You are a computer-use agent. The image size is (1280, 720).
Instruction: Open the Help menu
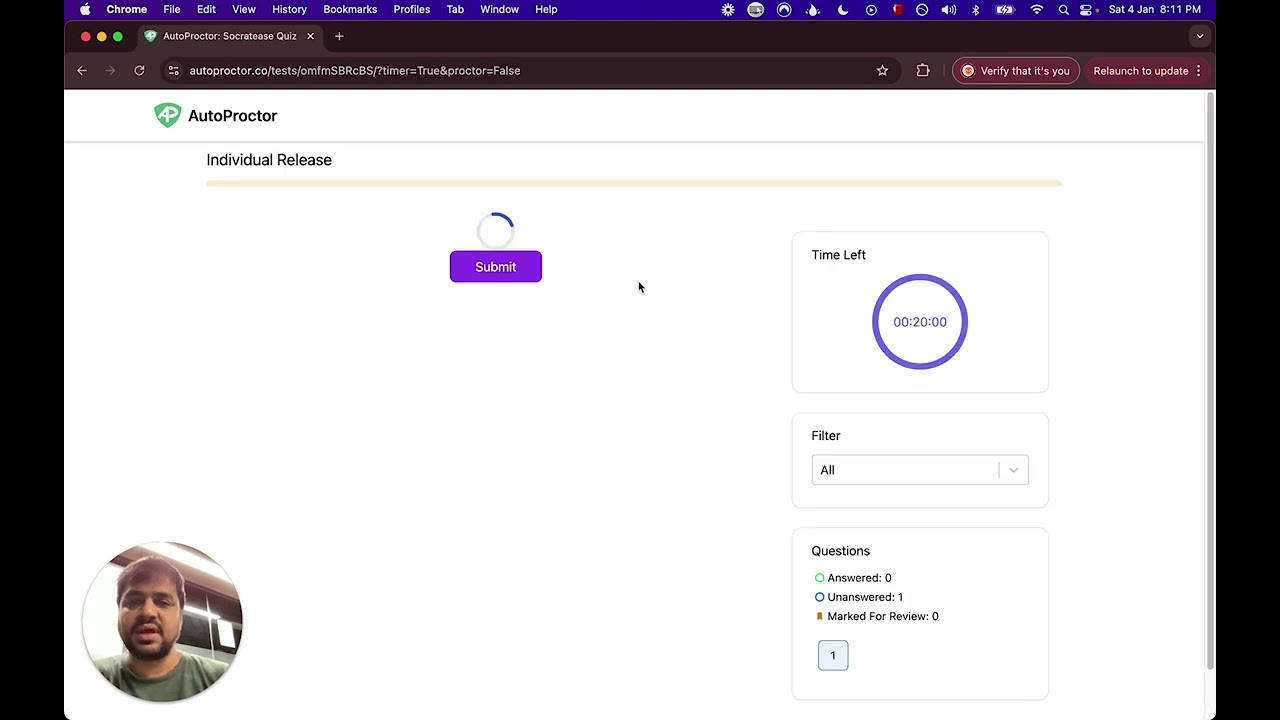click(546, 9)
